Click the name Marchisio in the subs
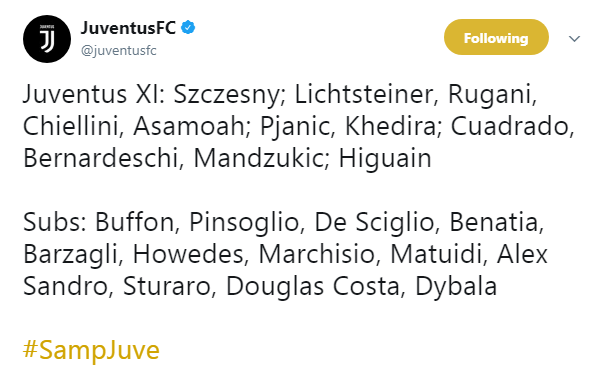 (317, 254)
